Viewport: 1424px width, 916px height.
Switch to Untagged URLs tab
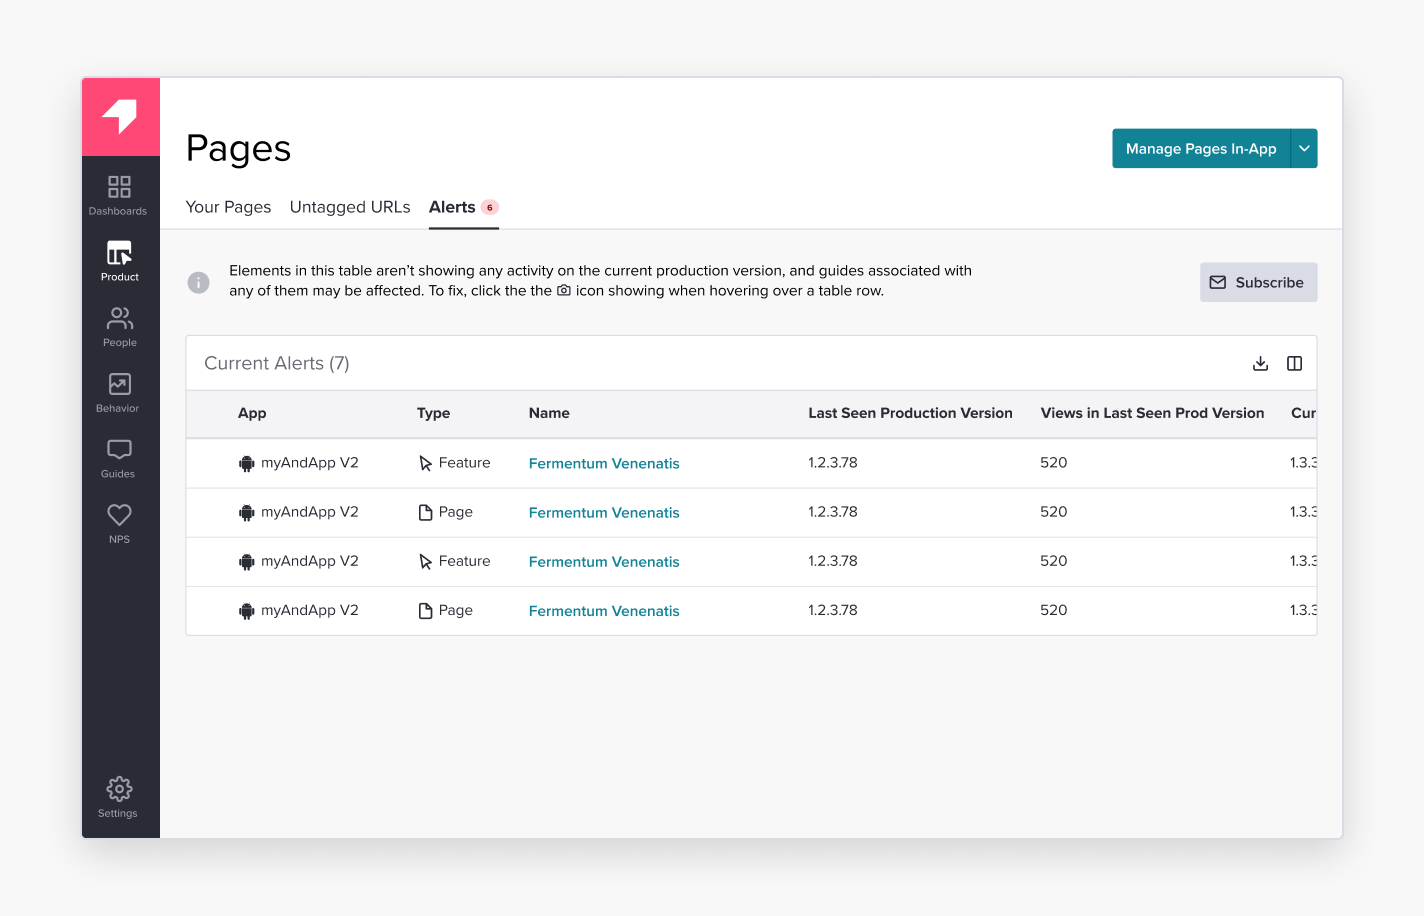[x=350, y=207]
